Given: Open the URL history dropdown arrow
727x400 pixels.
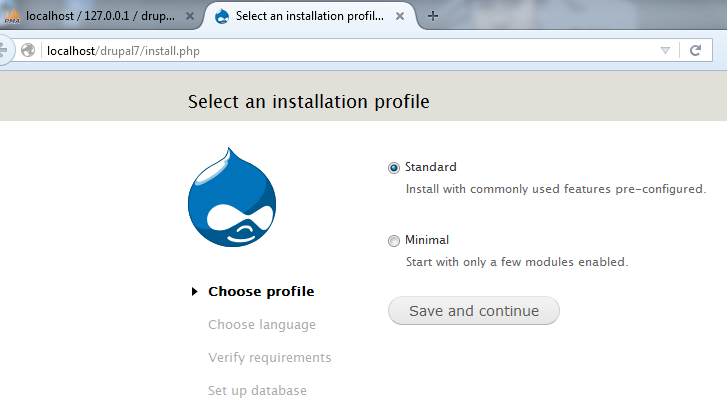Looking at the screenshot, I should [x=665, y=50].
